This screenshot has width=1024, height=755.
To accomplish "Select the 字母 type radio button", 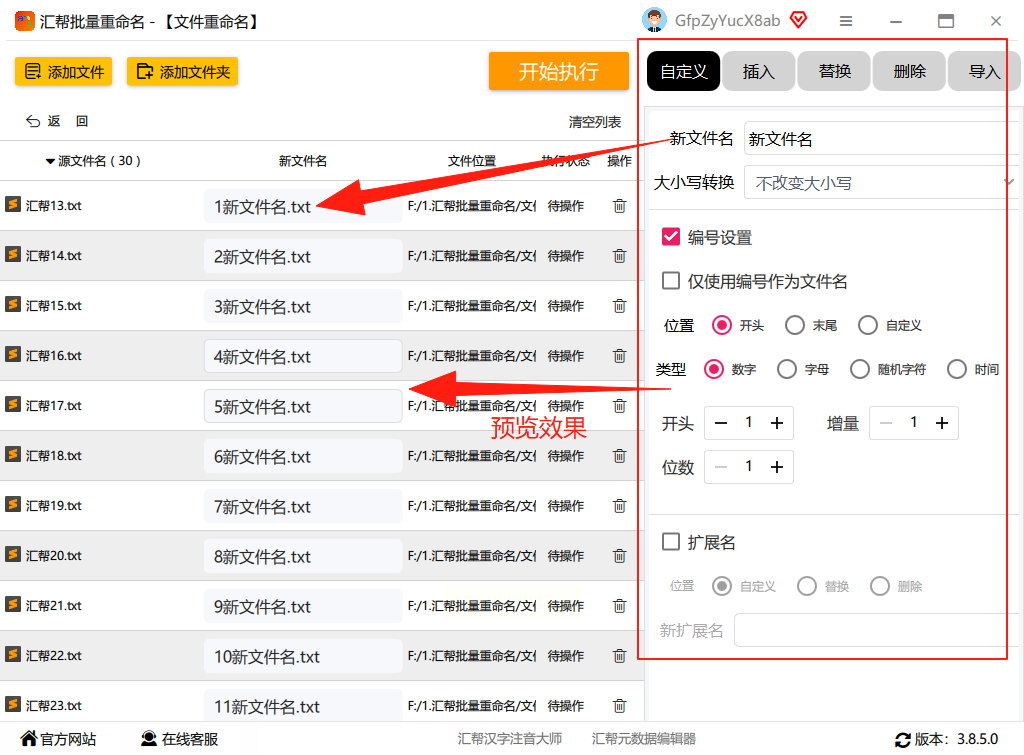I will (787, 369).
